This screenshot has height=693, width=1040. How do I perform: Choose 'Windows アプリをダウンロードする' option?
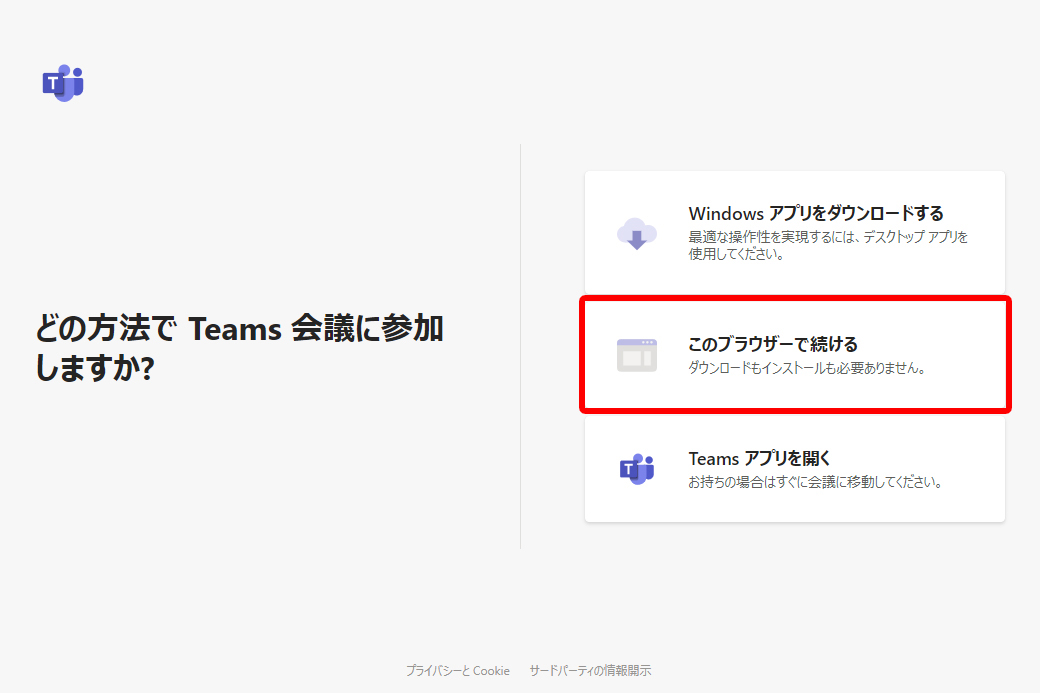tap(795, 233)
